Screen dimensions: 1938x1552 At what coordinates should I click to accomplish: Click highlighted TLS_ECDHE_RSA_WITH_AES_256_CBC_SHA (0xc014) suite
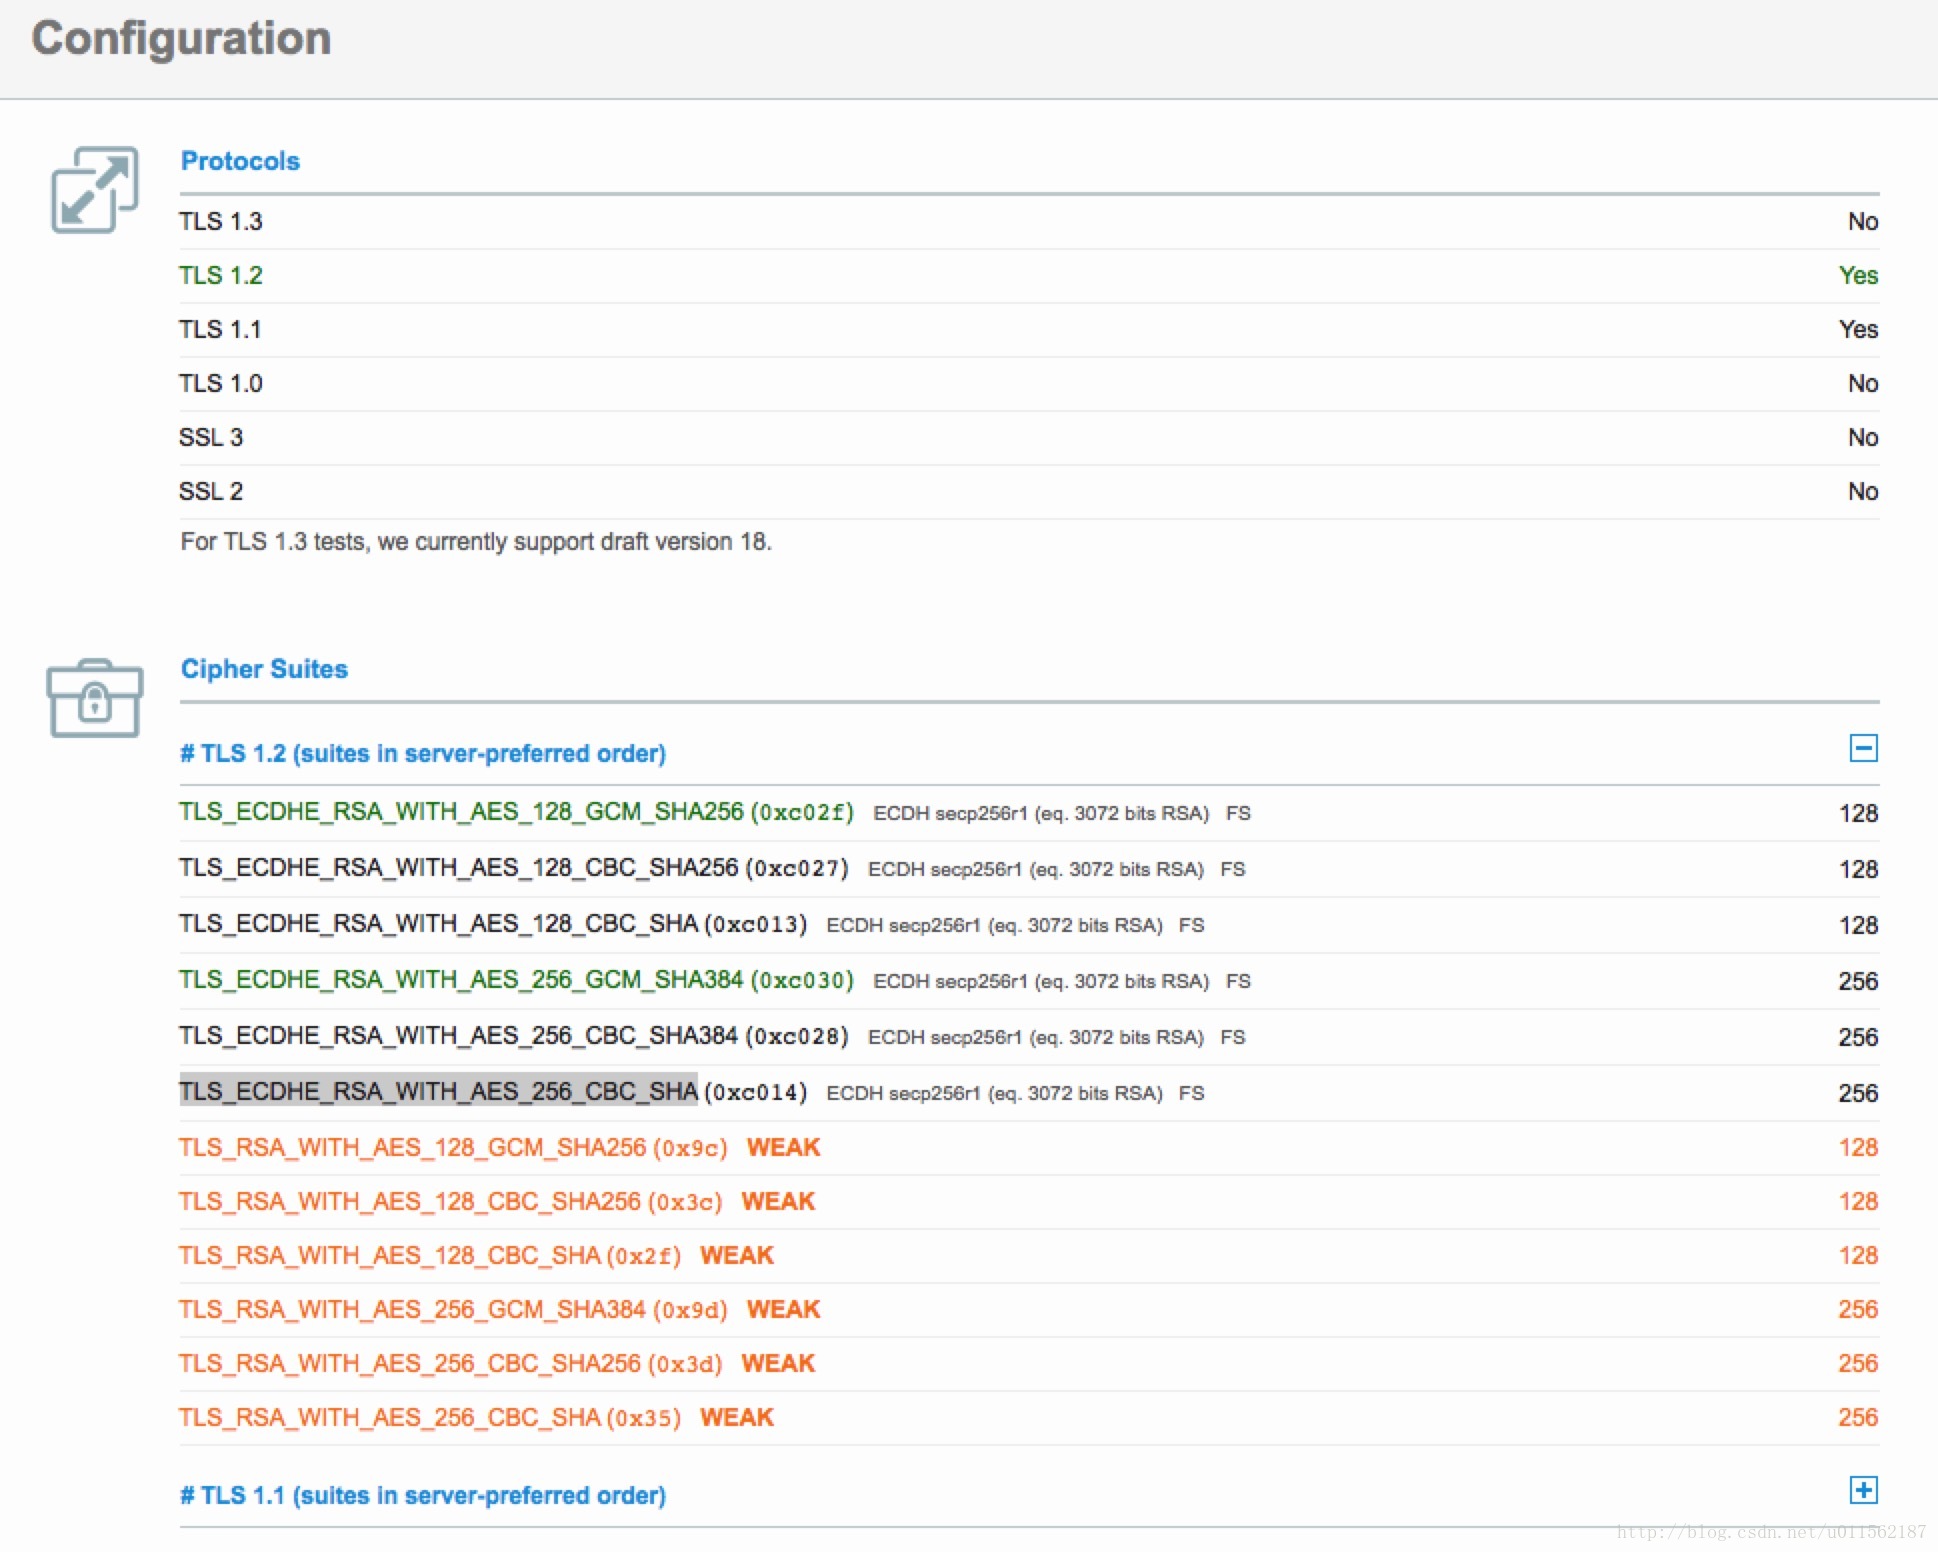click(493, 1092)
